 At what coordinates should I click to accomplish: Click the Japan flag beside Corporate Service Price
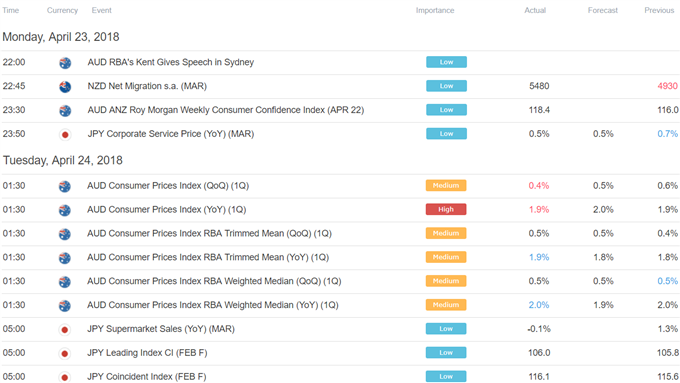65,135
